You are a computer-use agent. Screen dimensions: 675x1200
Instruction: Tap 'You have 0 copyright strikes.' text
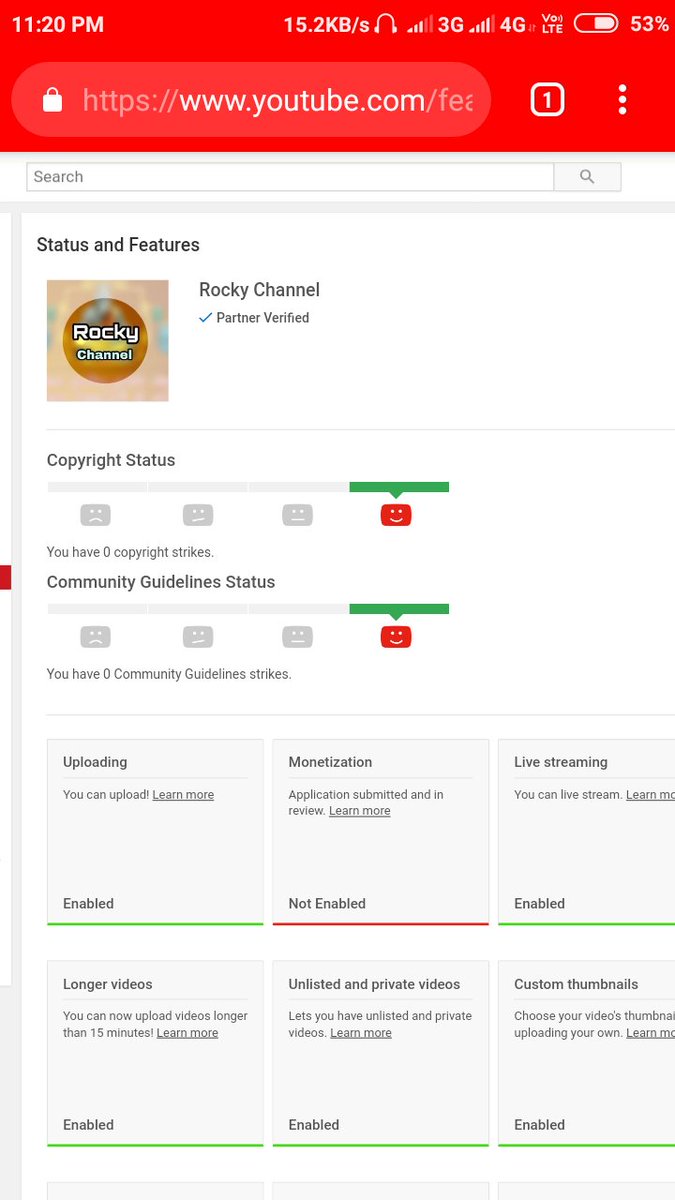pos(130,552)
